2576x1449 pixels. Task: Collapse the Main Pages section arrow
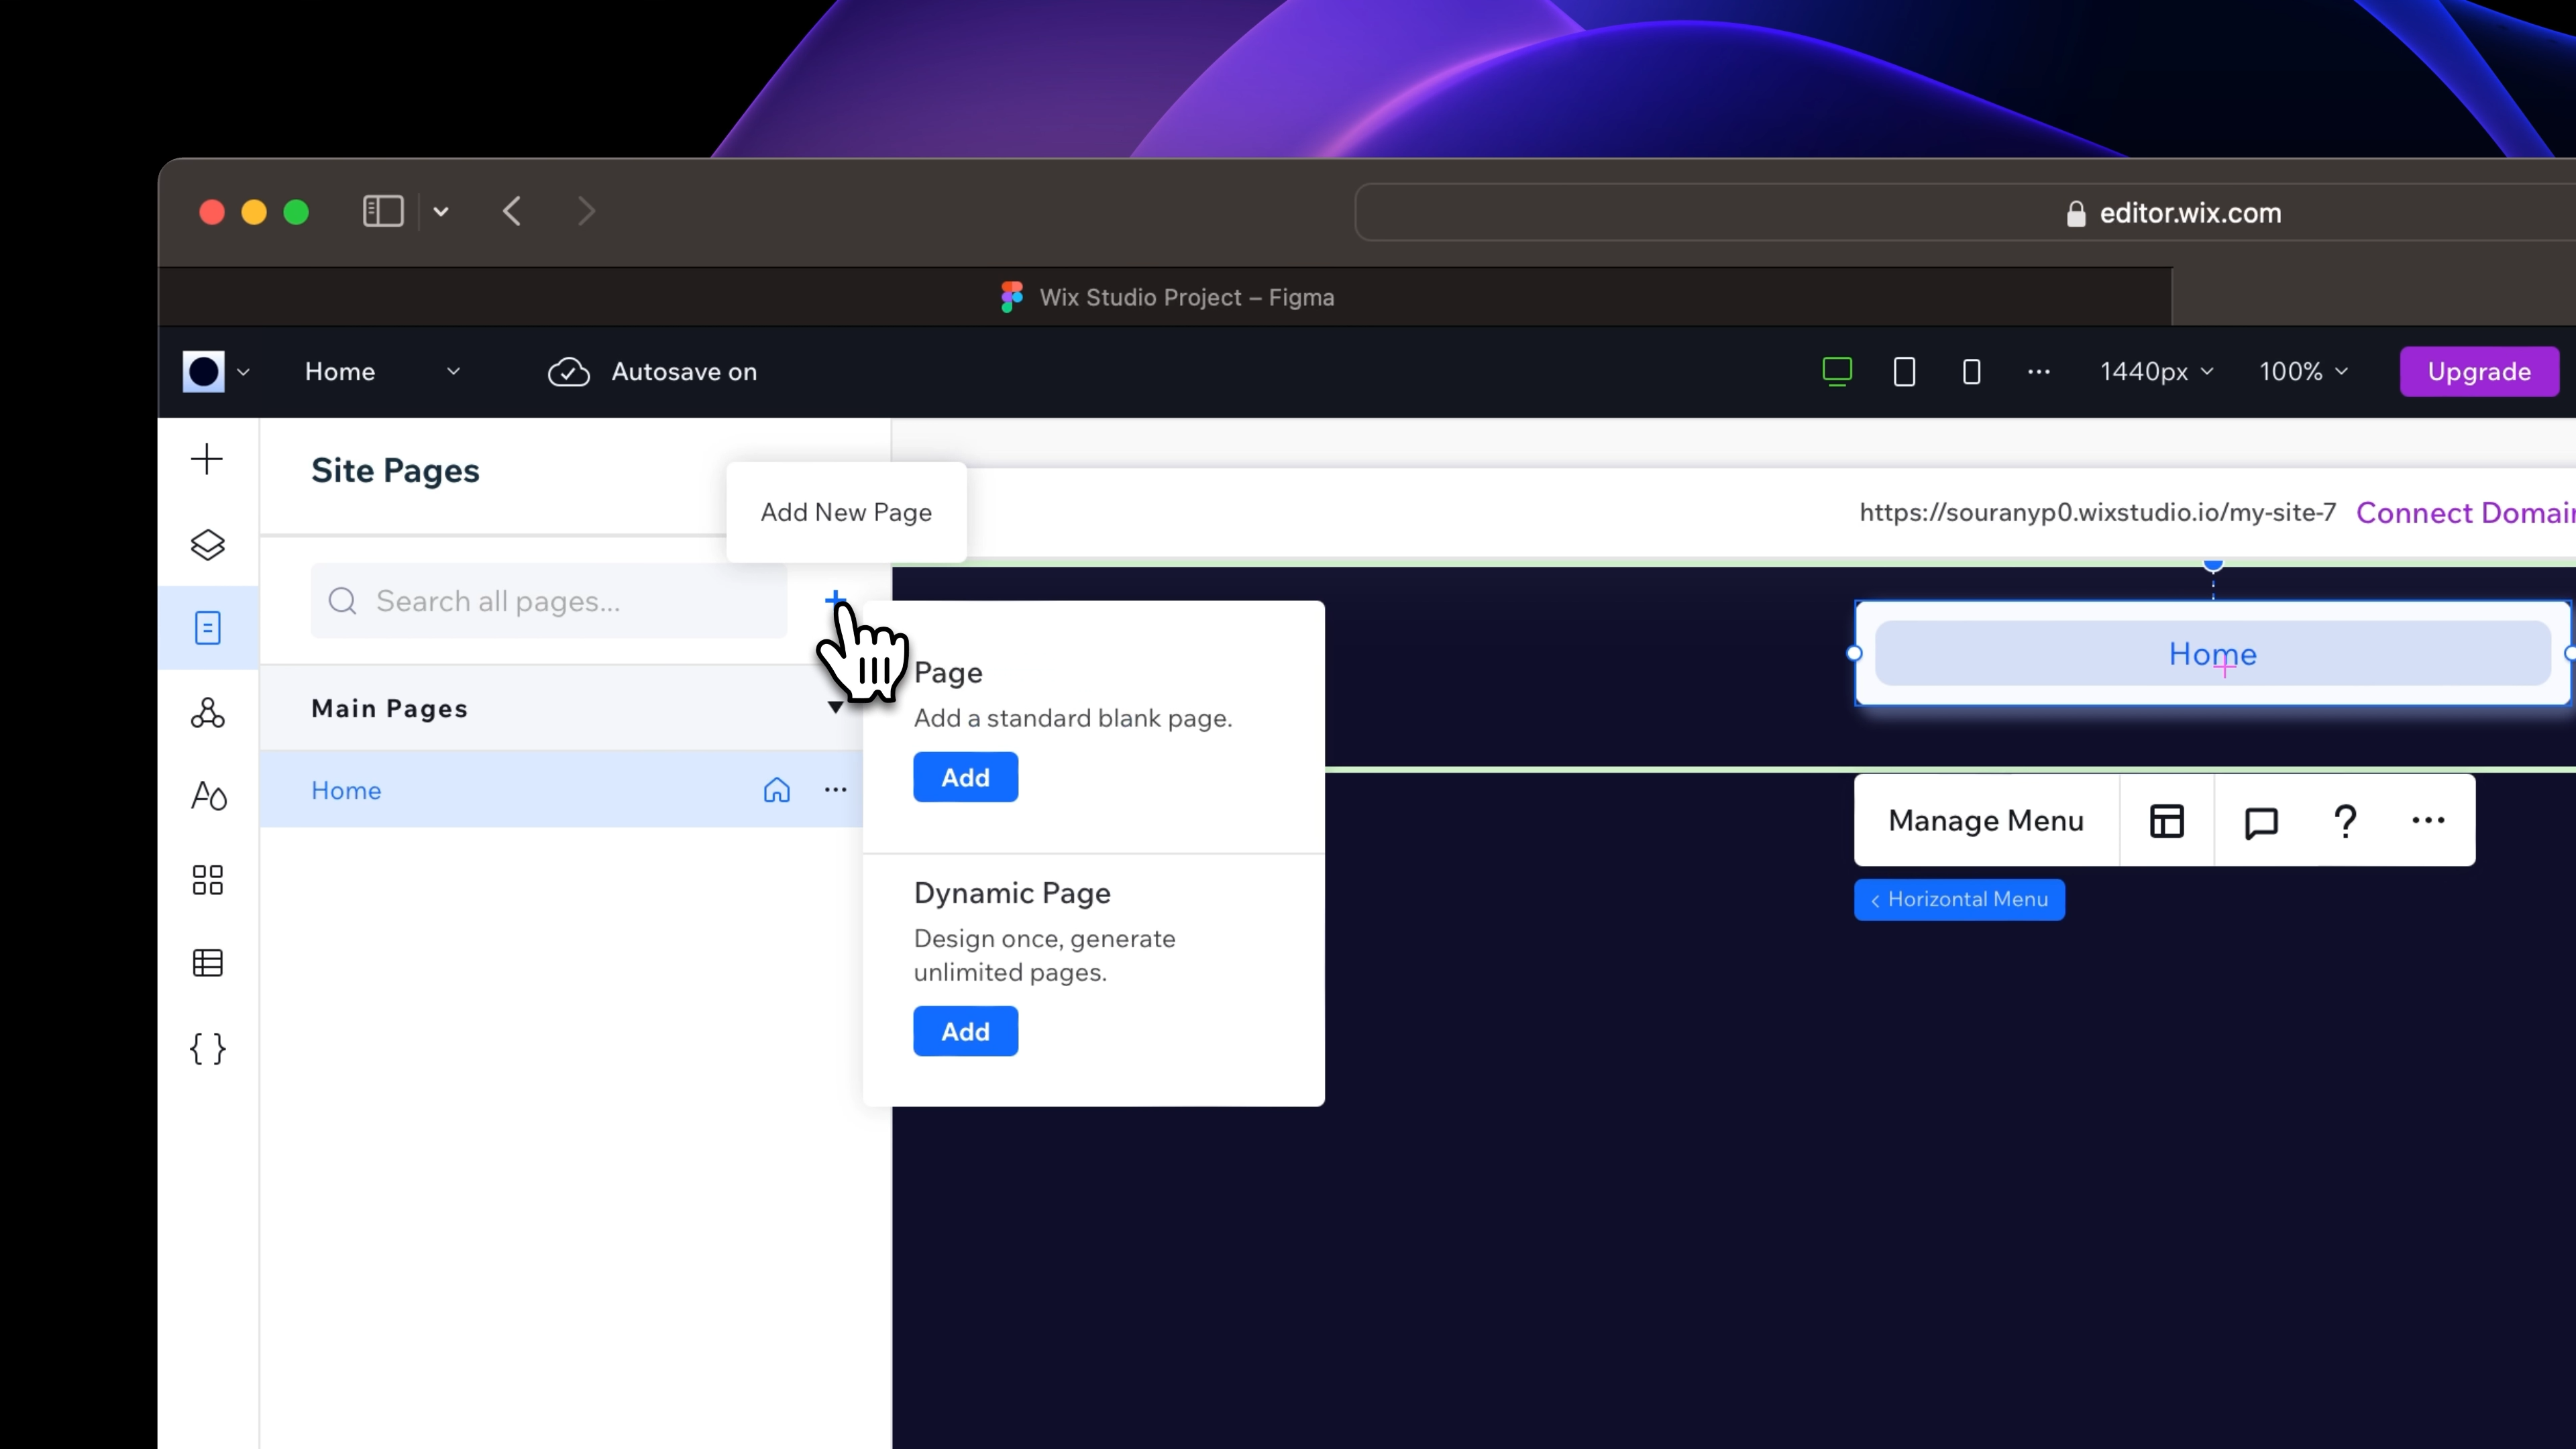(x=835, y=708)
